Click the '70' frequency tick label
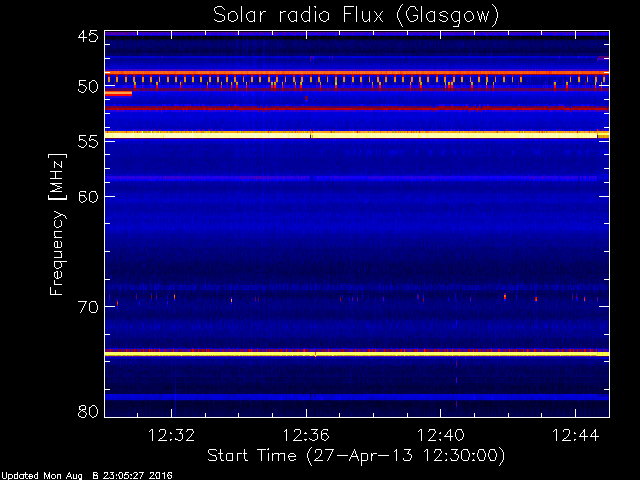The image size is (640, 480). point(88,307)
